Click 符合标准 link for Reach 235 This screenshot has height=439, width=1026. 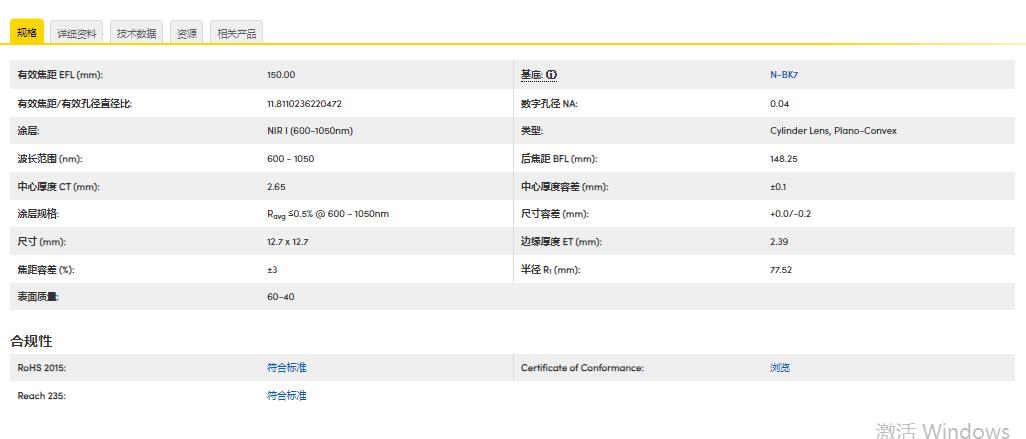pos(287,396)
